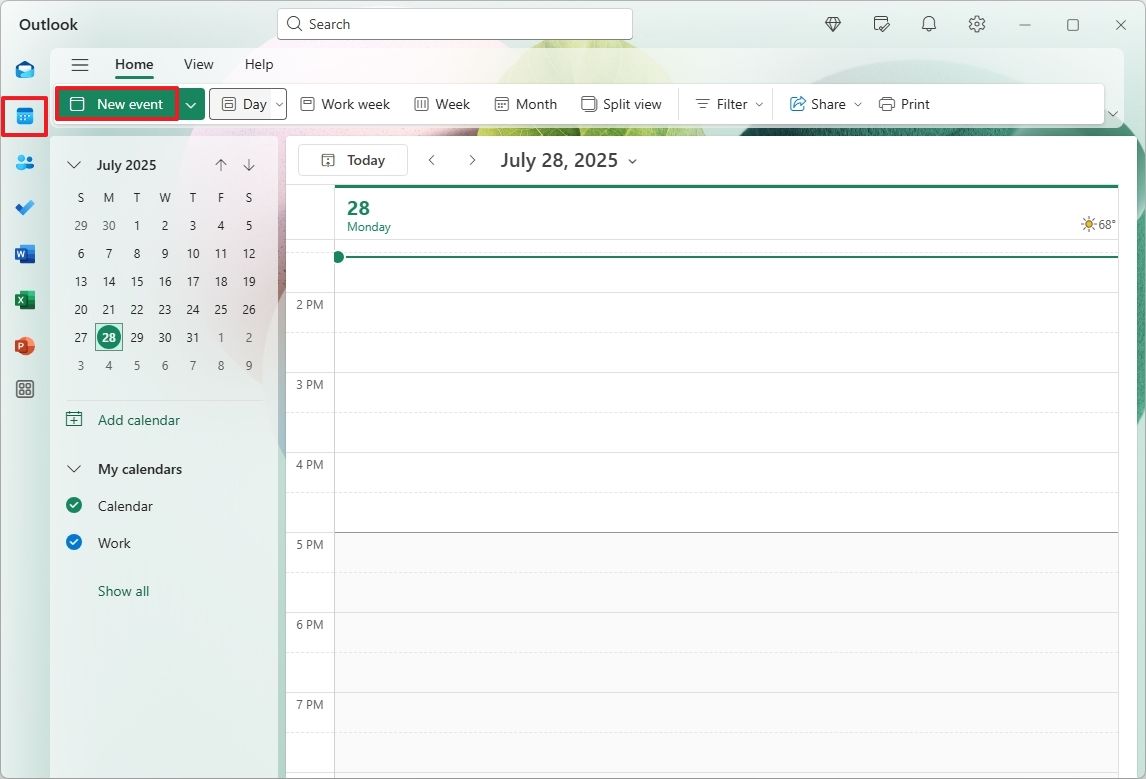Viewport: 1146px width, 779px height.
Task: Toggle the Calendar under My calendars
Action: pyautogui.click(x=74, y=505)
